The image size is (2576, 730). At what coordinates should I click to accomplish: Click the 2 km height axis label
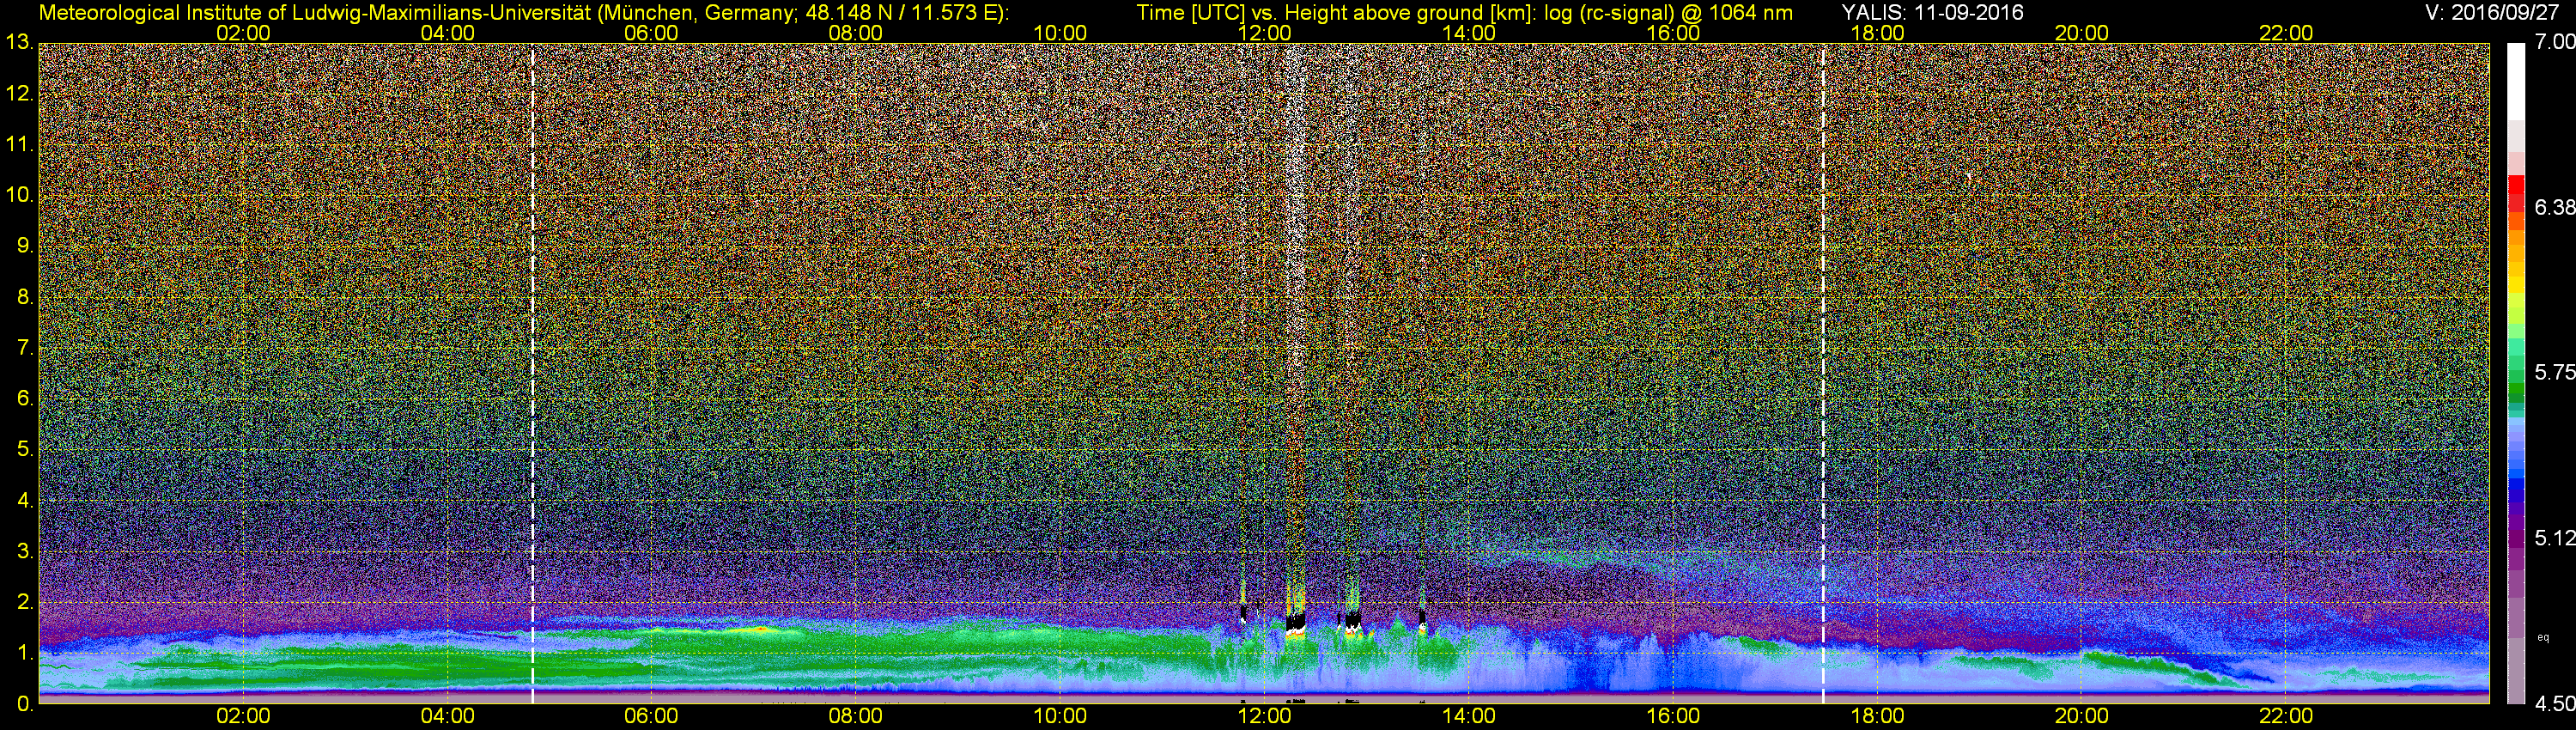tap(25, 602)
